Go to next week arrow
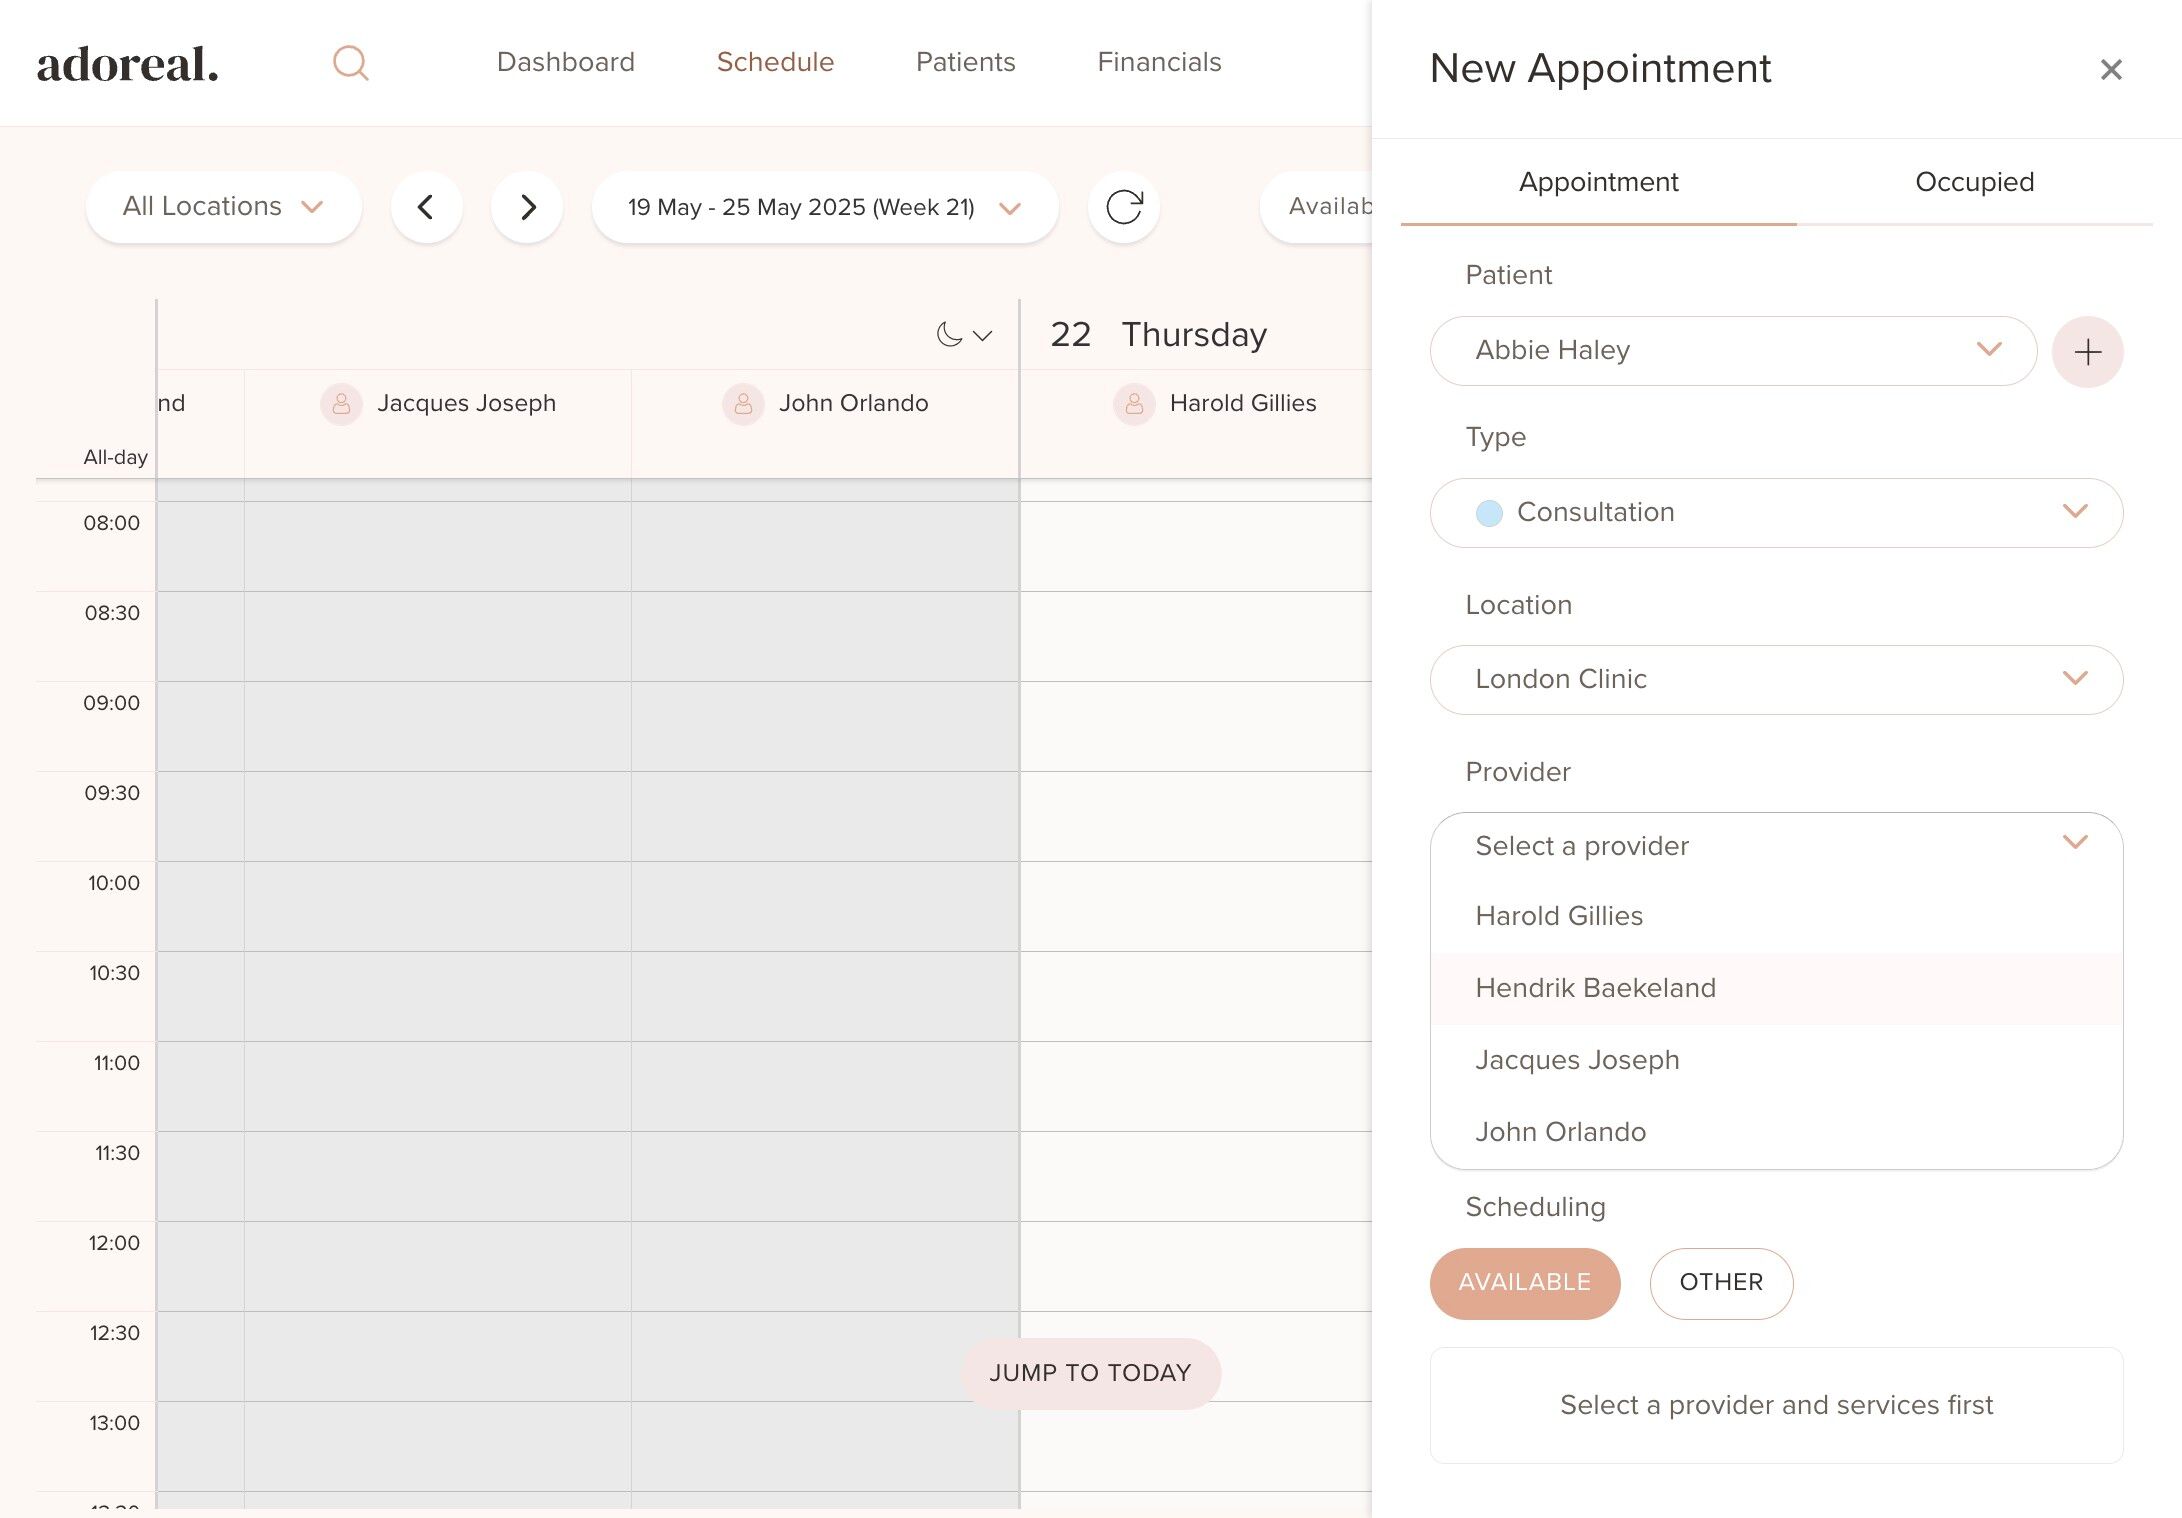This screenshot has height=1518, width=2182. click(527, 207)
